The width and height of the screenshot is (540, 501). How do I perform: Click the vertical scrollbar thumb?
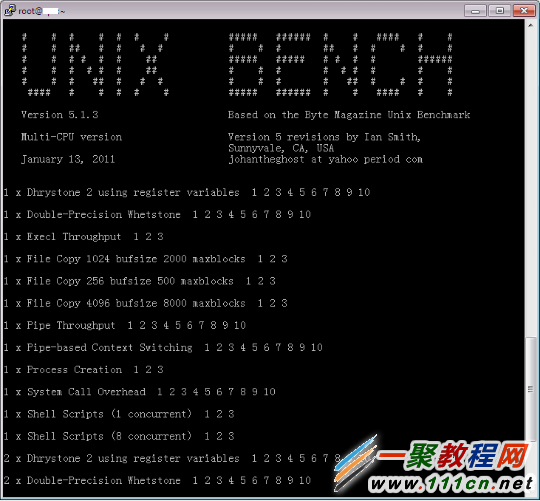pos(531,389)
